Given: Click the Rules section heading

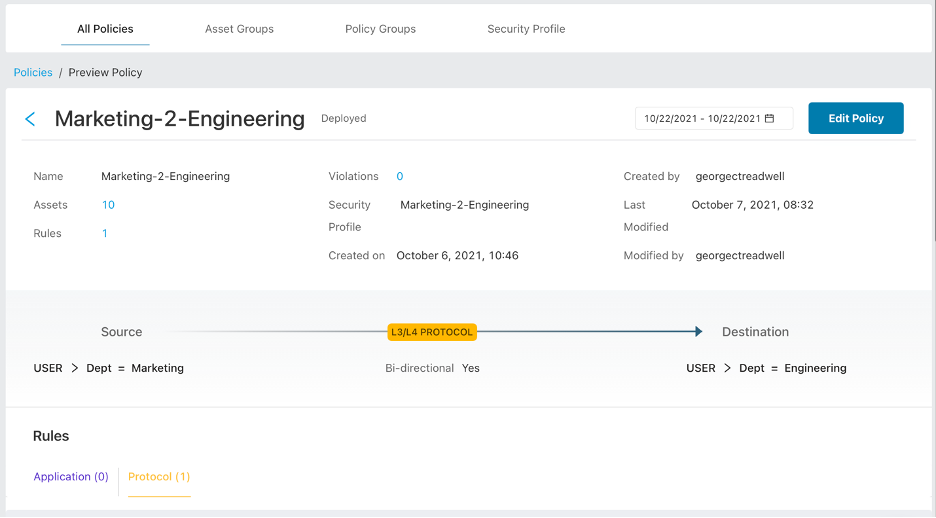Looking at the screenshot, I should click(x=51, y=436).
